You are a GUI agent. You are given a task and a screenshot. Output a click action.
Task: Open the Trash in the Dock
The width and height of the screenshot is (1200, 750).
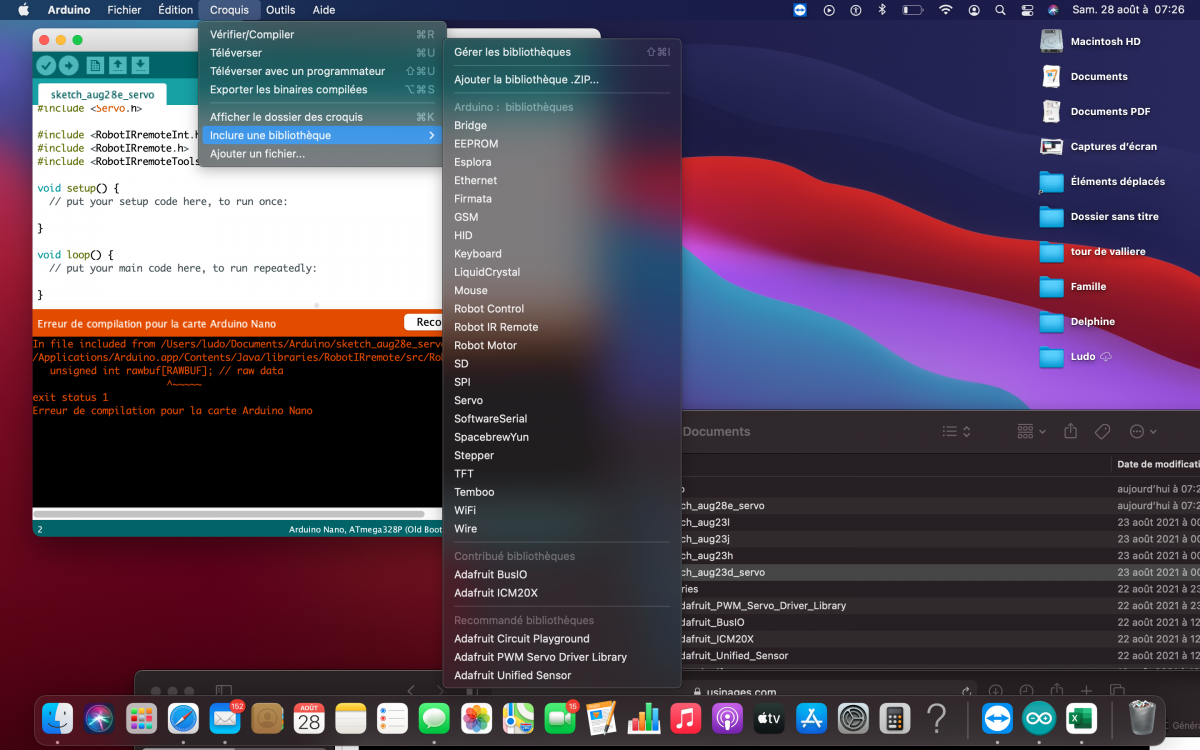tap(1141, 718)
